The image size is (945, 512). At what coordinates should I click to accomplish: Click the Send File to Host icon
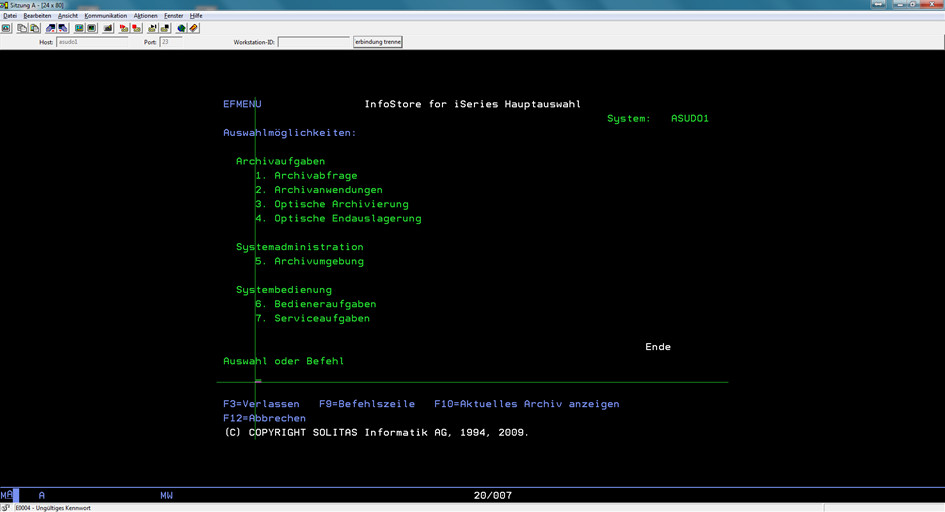(x=50, y=28)
